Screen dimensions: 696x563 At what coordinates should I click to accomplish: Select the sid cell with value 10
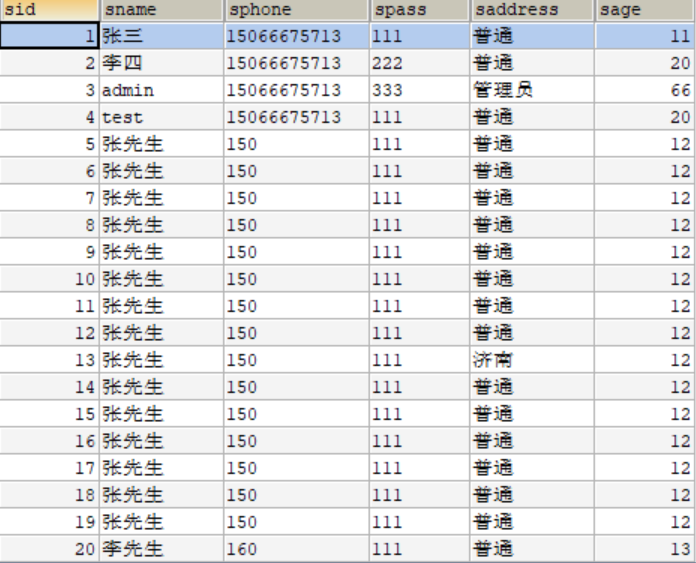[x=49, y=279]
